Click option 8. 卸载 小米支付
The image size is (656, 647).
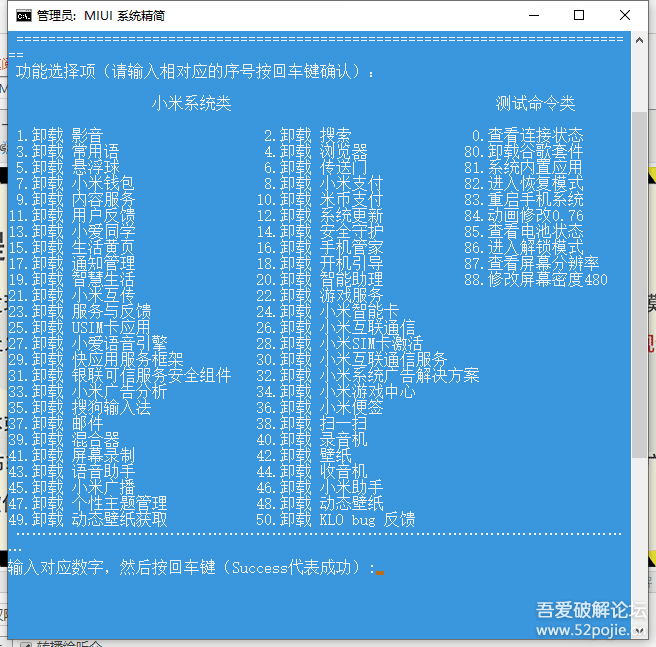(323, 183)
